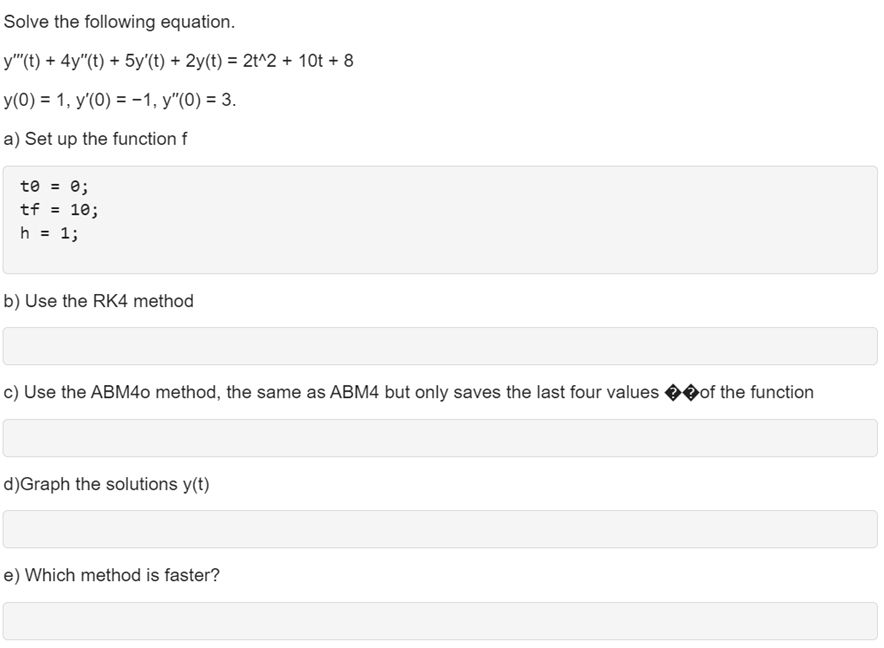
Task: Click the 'e) Which method is faster?' label
Action: click(112, 575)
